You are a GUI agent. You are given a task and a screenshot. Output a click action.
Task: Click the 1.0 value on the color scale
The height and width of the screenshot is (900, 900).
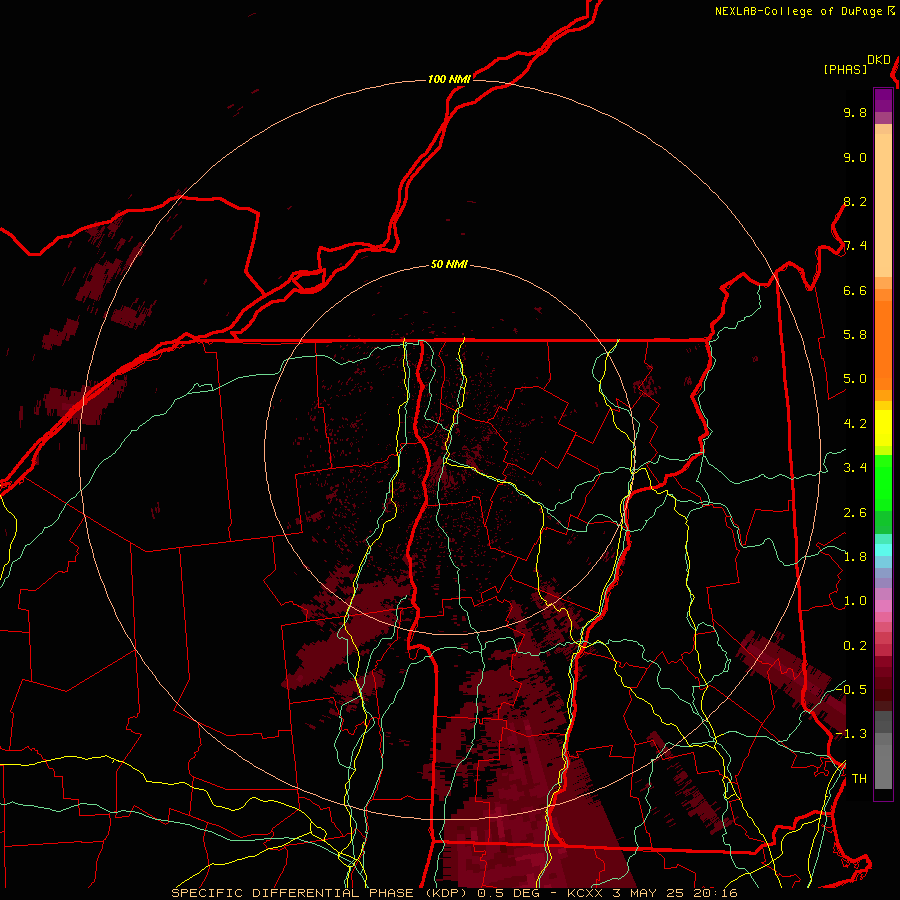855,601
